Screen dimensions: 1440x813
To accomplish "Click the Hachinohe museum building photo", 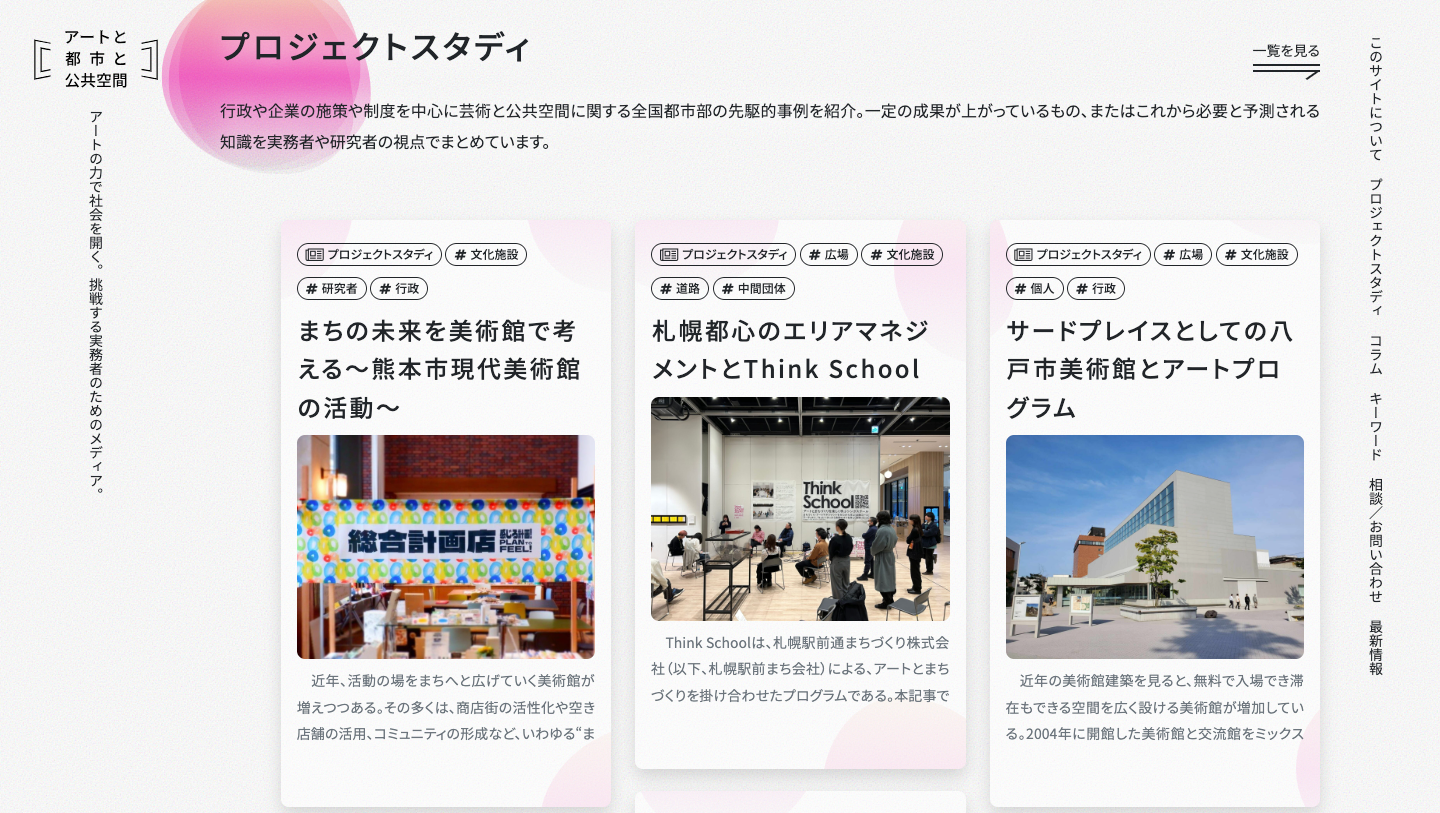I will click(1155, 547).
